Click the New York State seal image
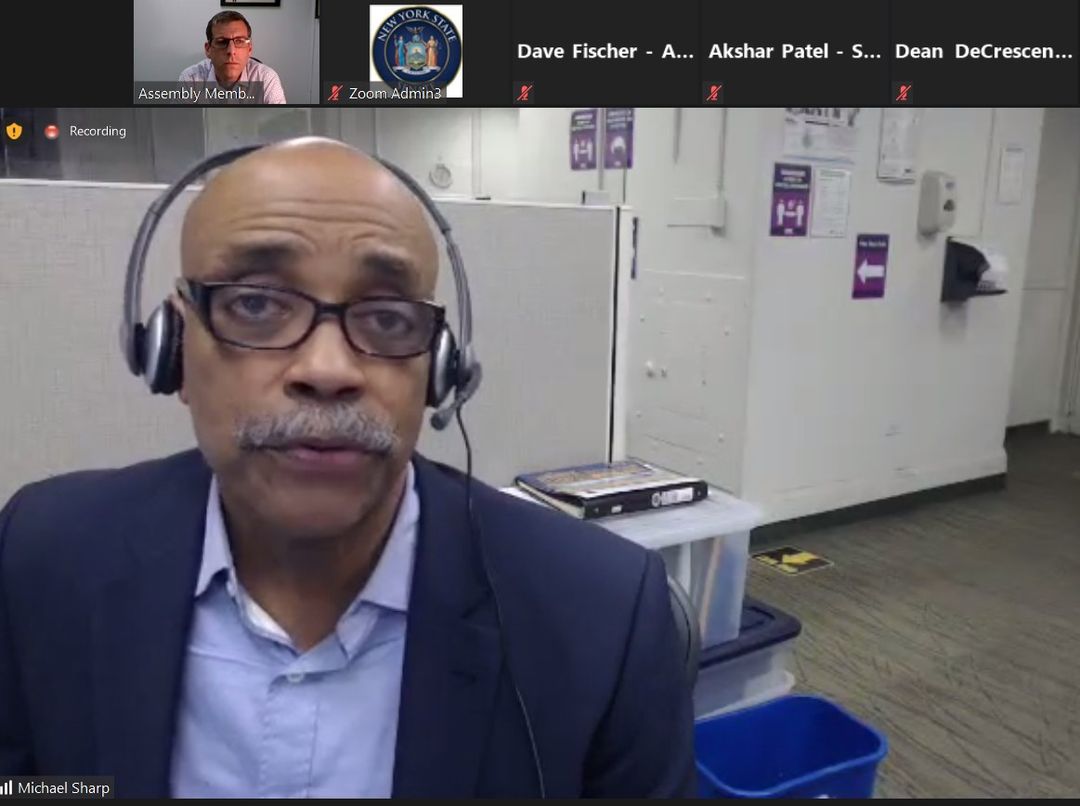Viewport: 1080px width, 806px height. pyautogui.click(x=416, y=48)
